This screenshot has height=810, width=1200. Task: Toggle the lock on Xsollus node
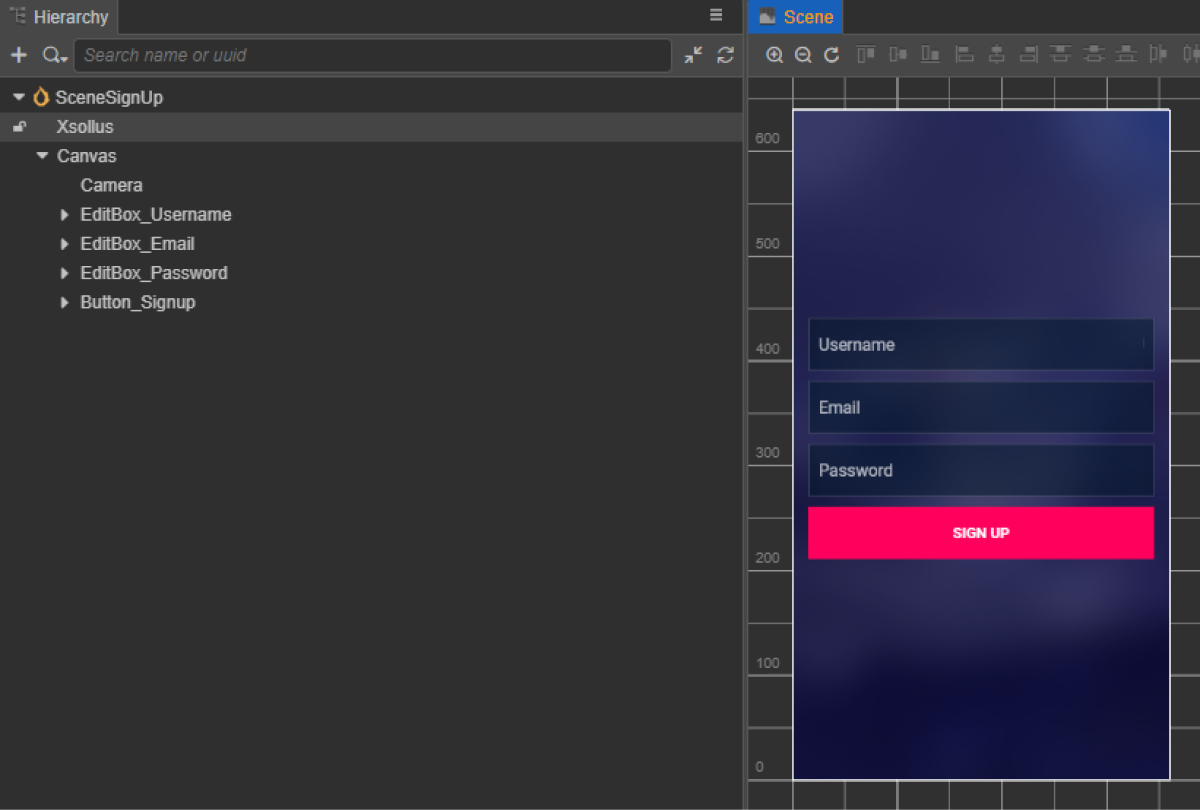19,127
